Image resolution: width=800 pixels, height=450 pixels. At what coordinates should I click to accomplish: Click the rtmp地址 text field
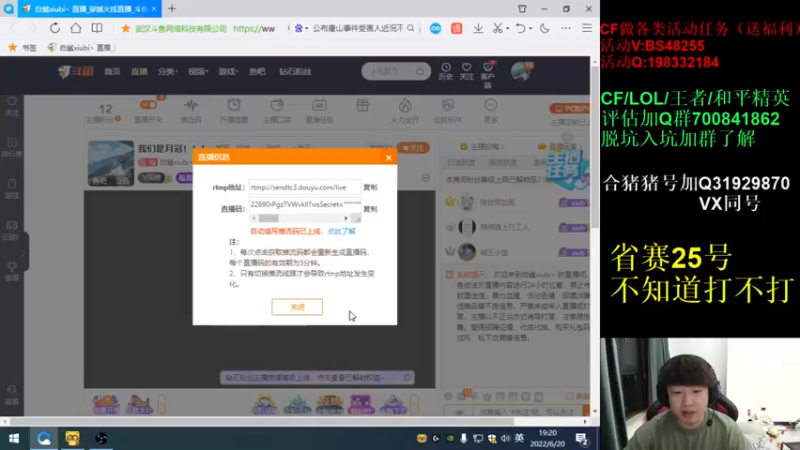pyautogui.click(x=305, y=187)
